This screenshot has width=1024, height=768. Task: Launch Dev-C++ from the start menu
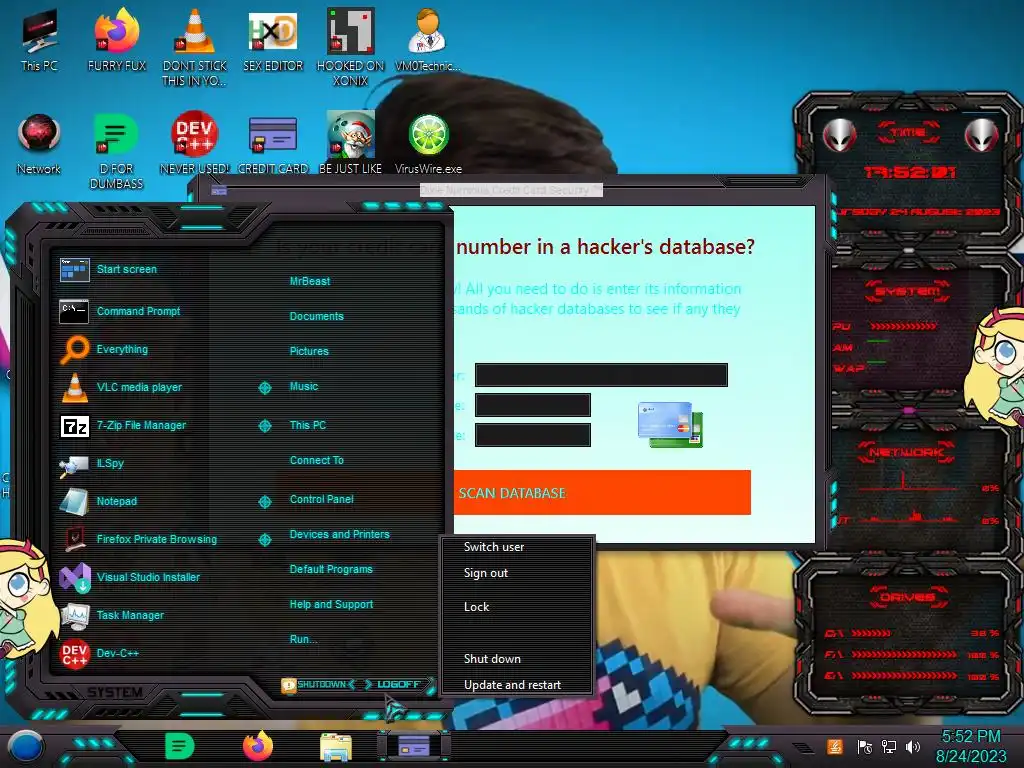118,653
